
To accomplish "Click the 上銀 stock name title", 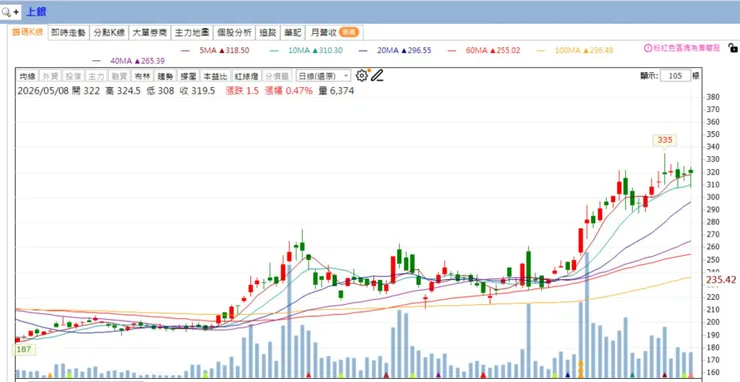I will tap(35, 12).
